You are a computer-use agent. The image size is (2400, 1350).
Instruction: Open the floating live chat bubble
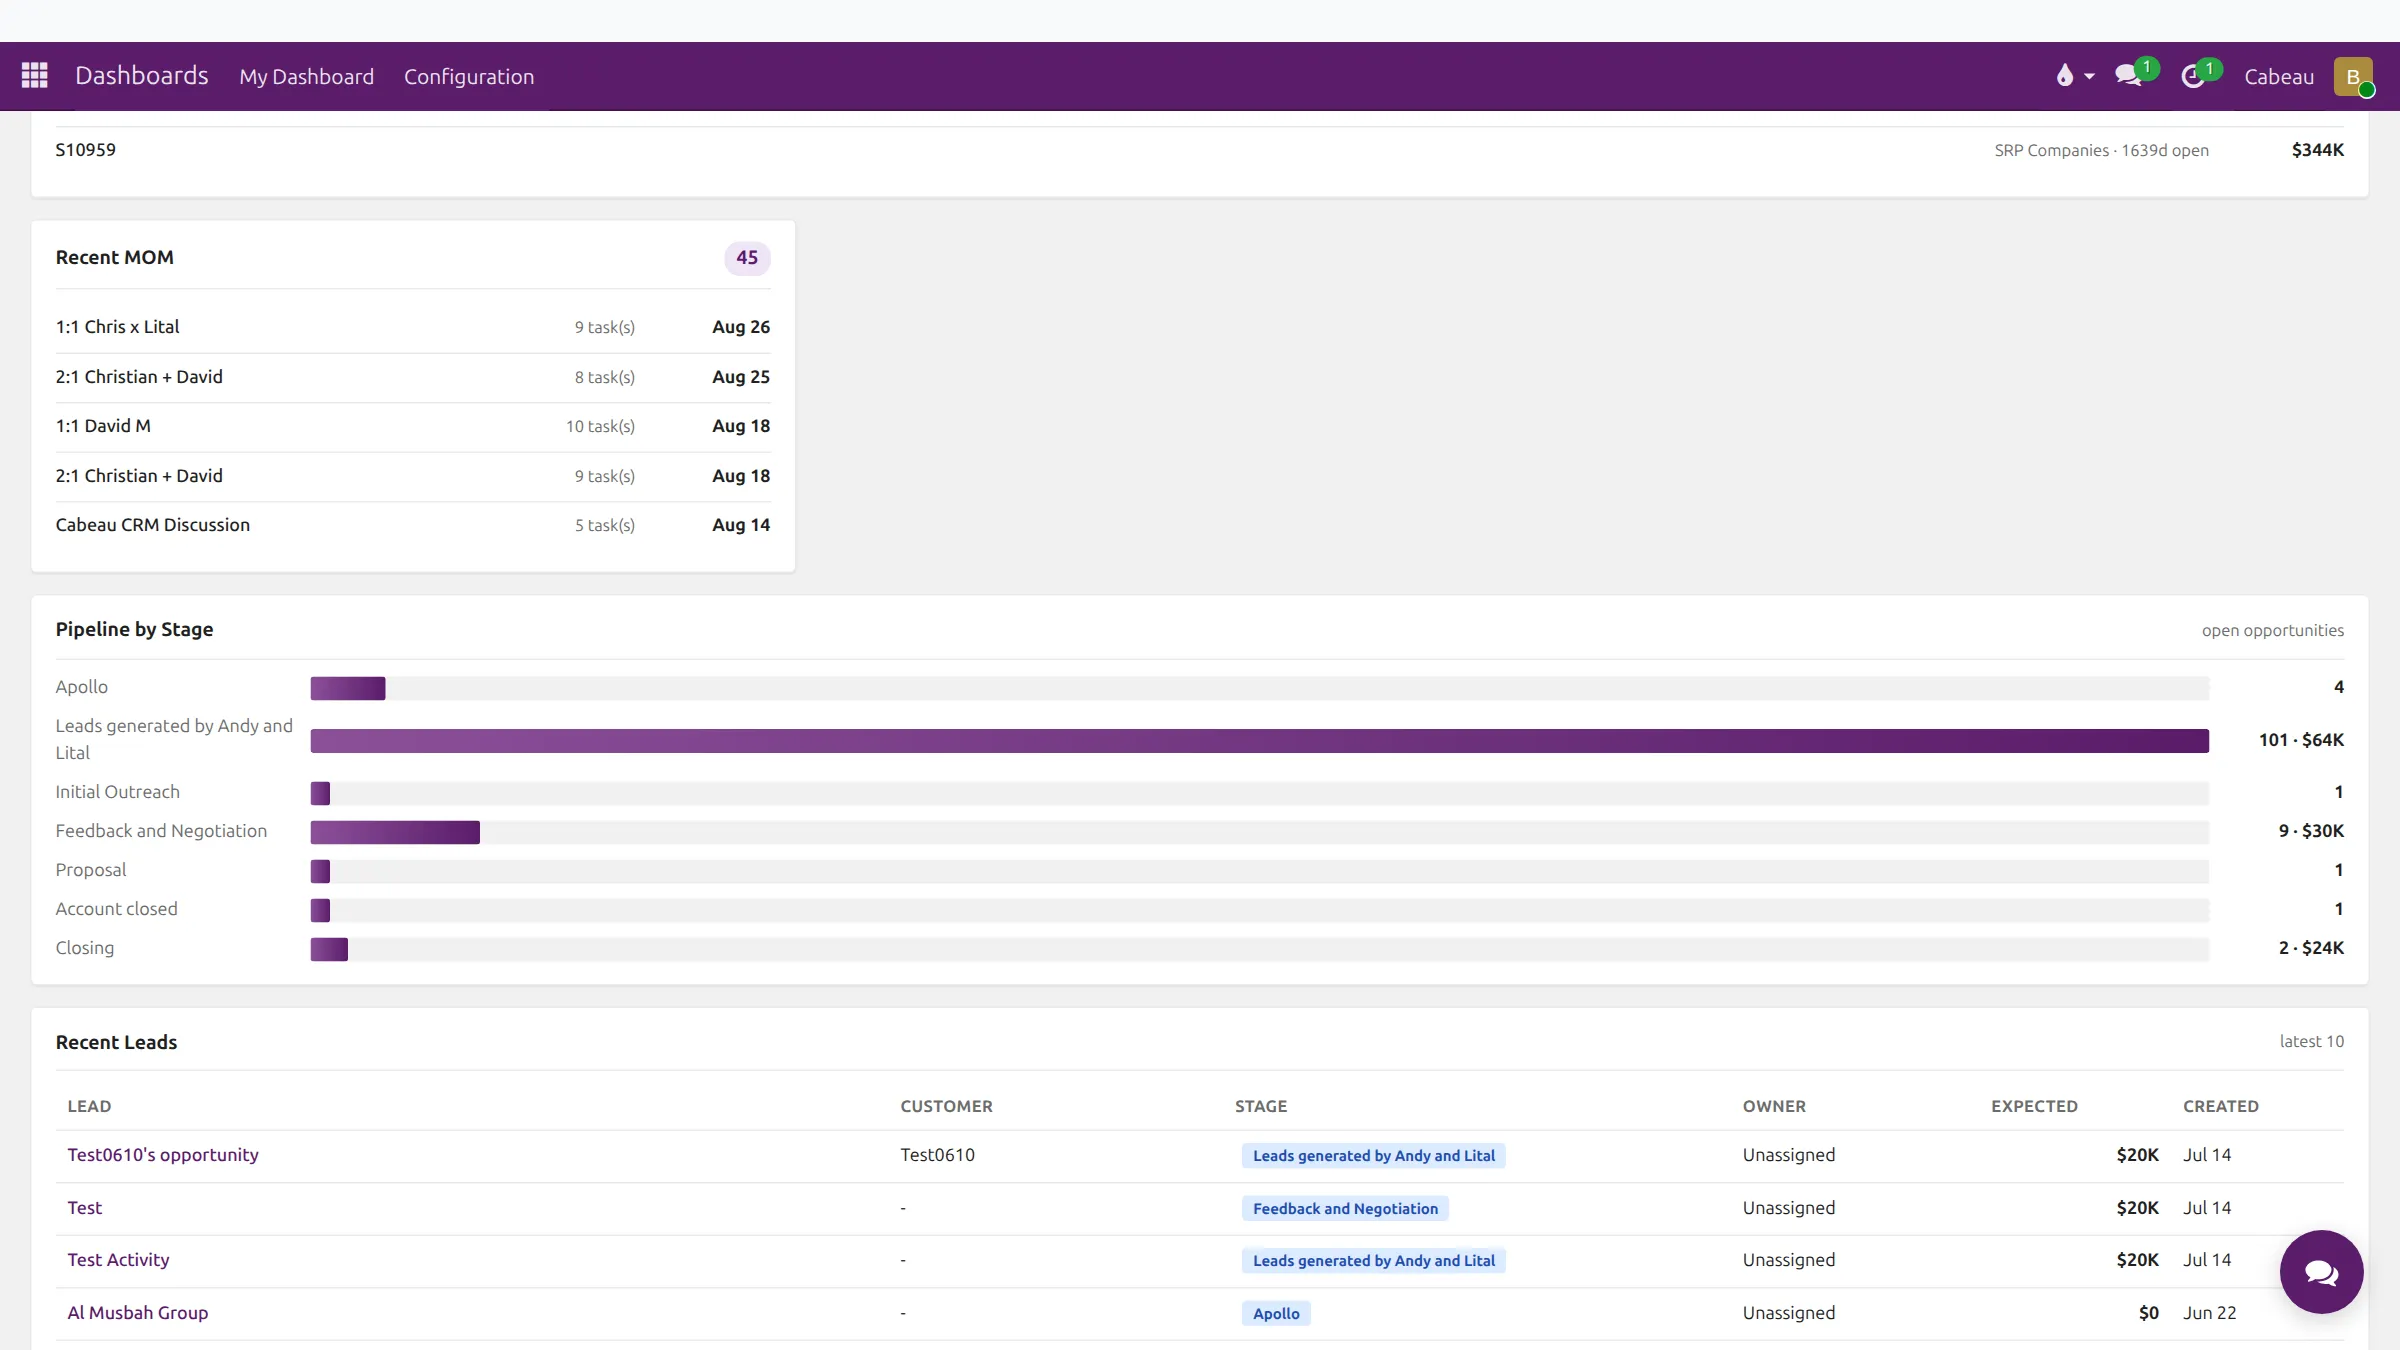[x=2321, y=1272]
